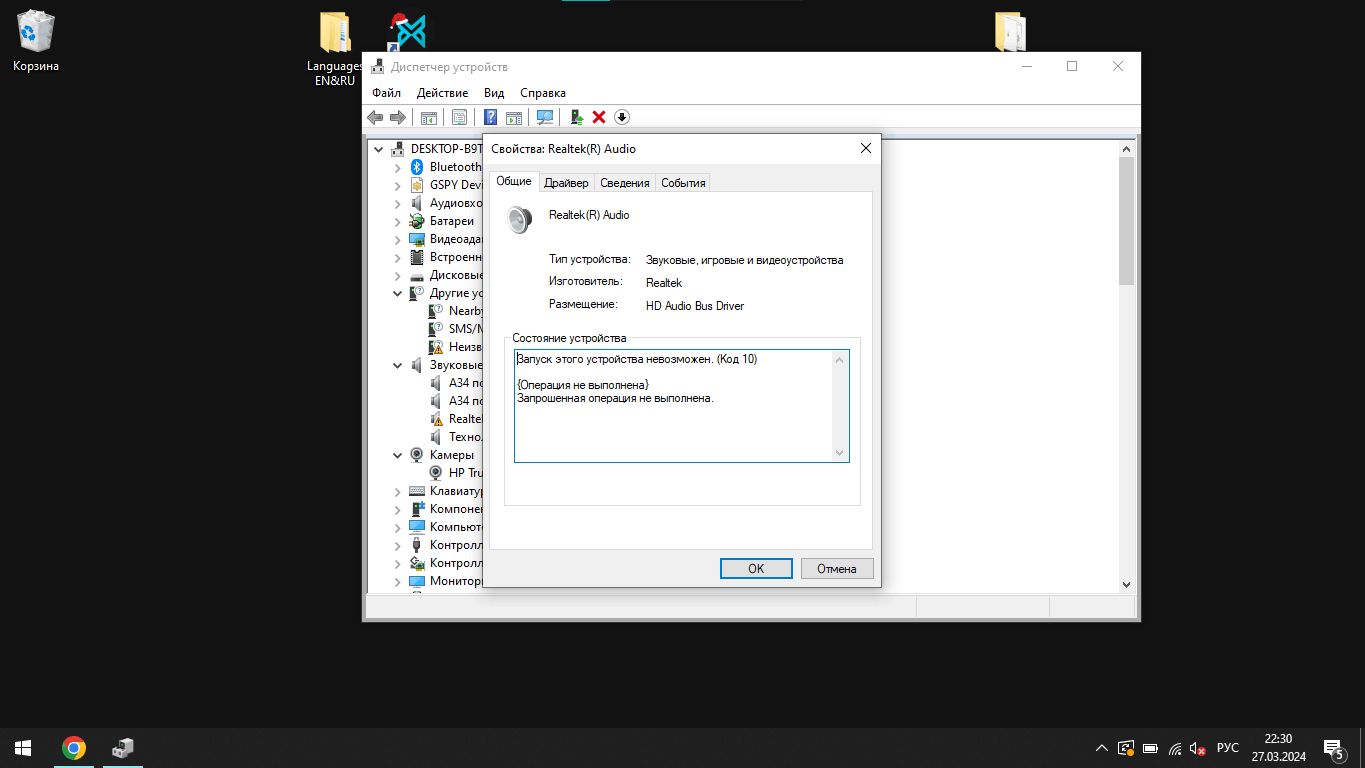Switch to the Сведения tab
The width and height of the screenshot is (1365, 768).
625,182
